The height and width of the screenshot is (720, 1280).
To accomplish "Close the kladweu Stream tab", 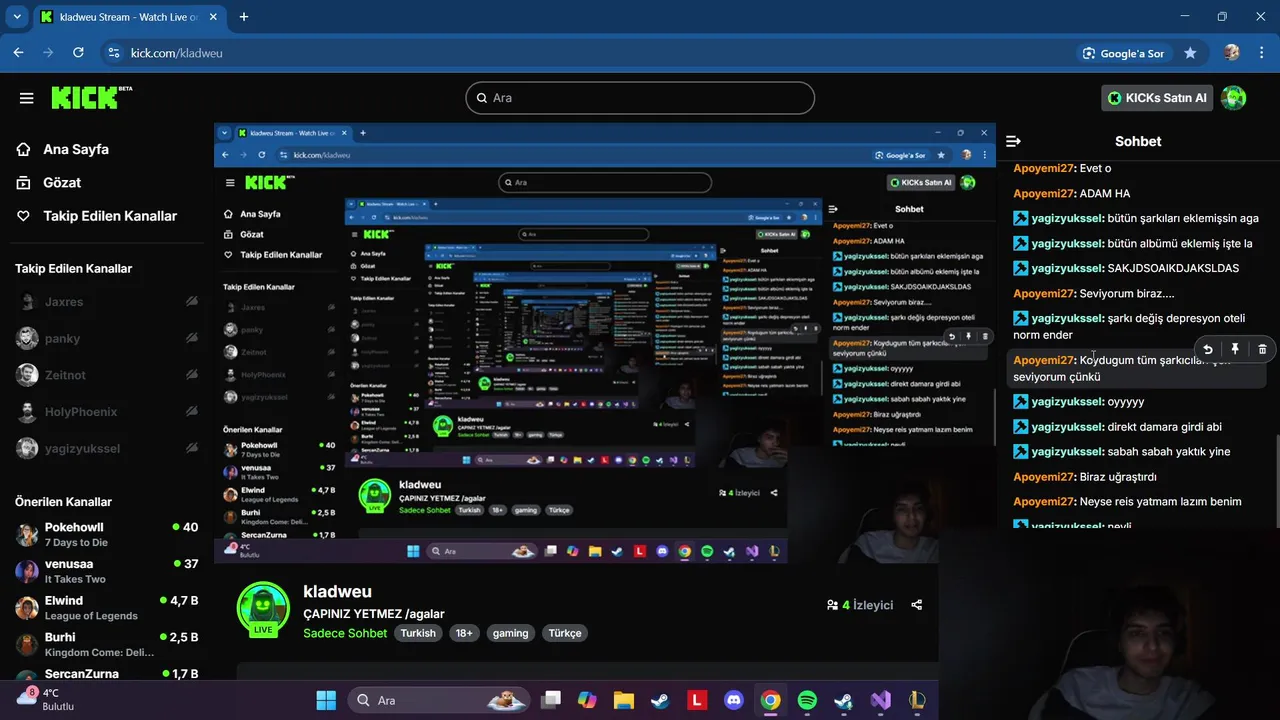I will click(213, 17).
